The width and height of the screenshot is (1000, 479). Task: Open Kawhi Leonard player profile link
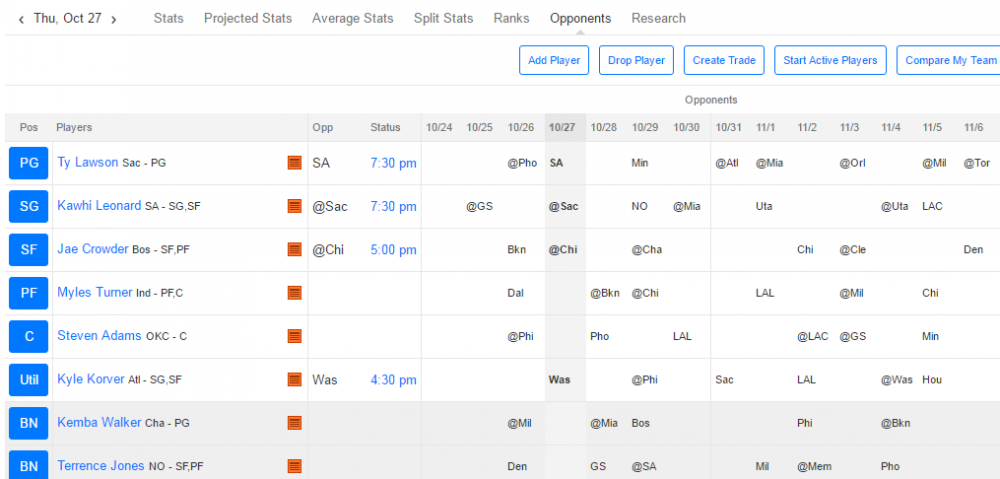[x=99, y=206]
